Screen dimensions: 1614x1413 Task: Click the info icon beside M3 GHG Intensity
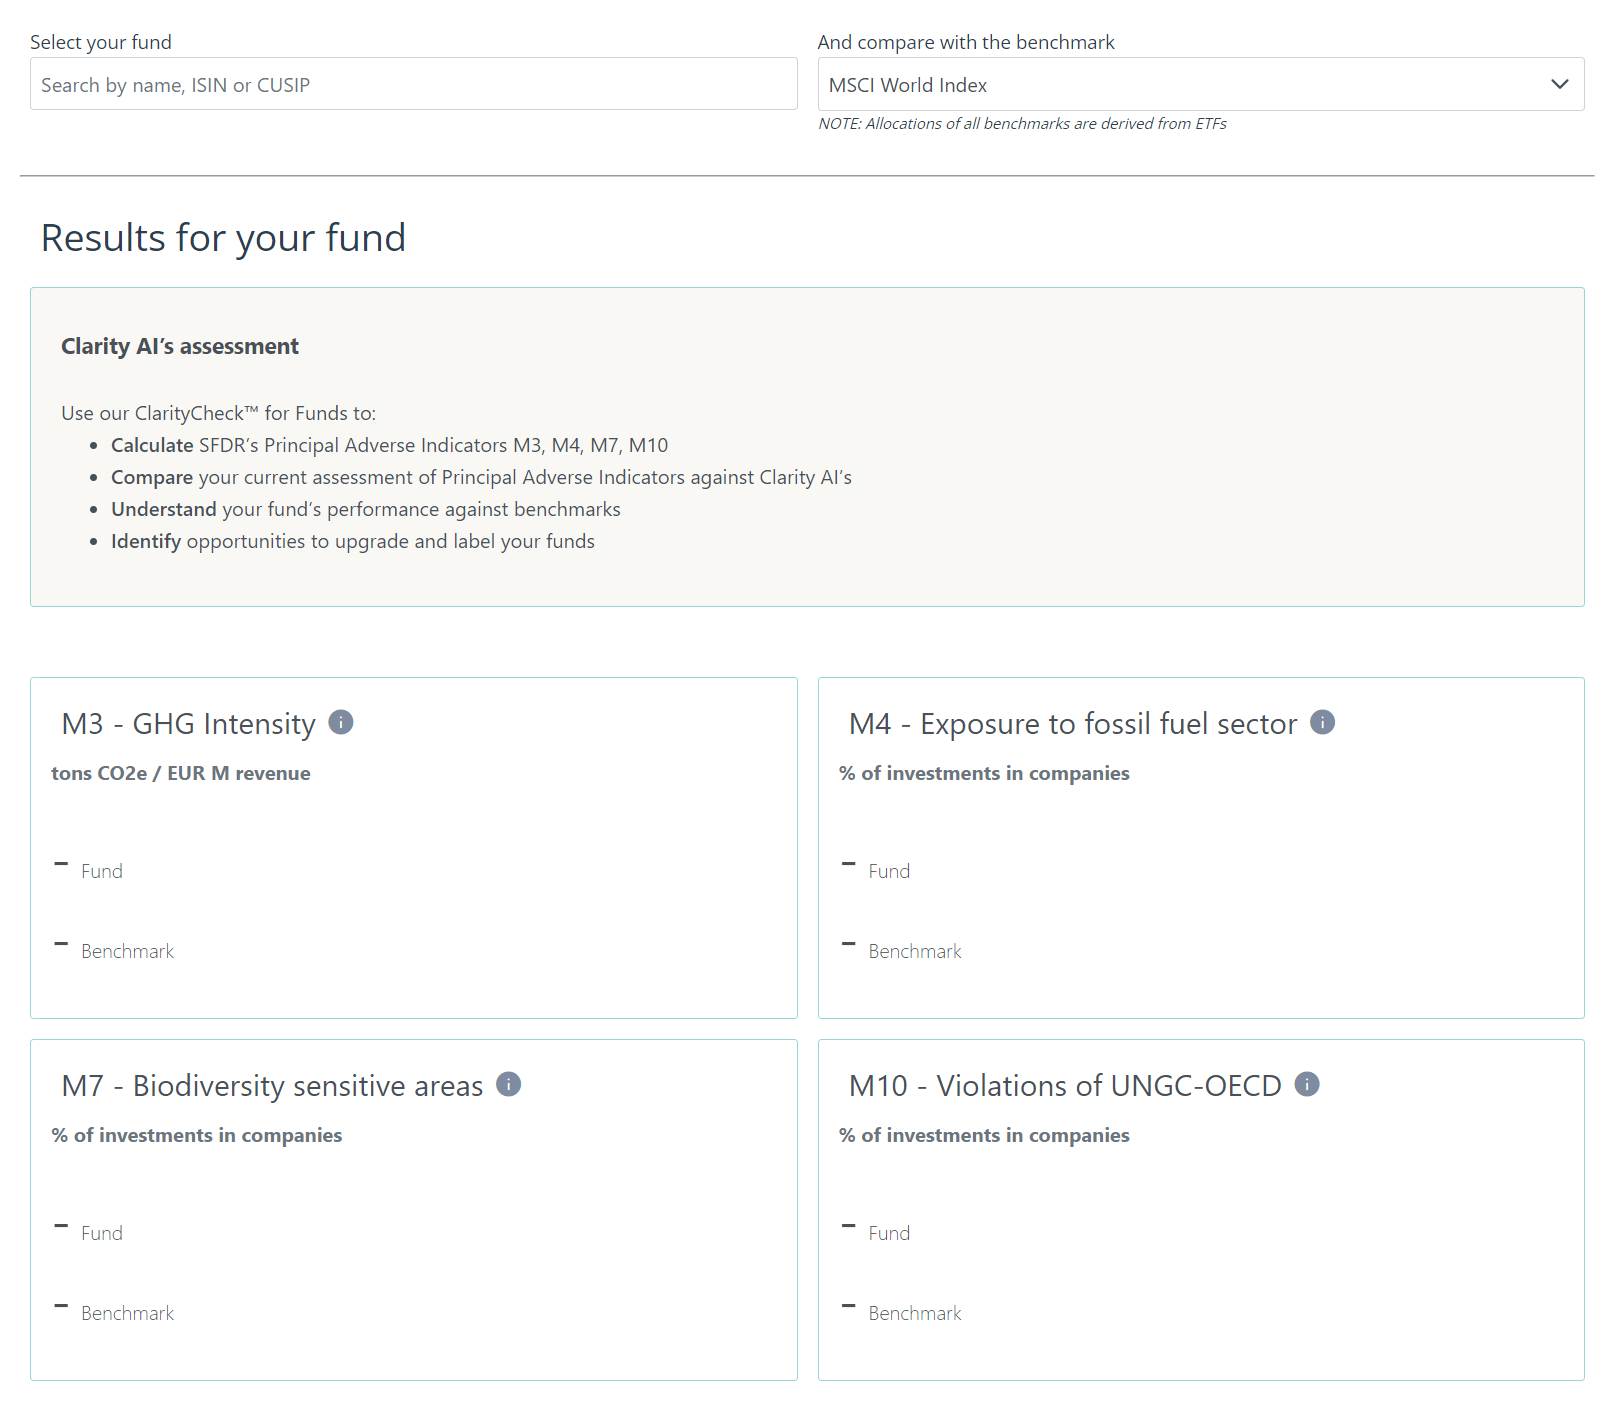(341, 722)
